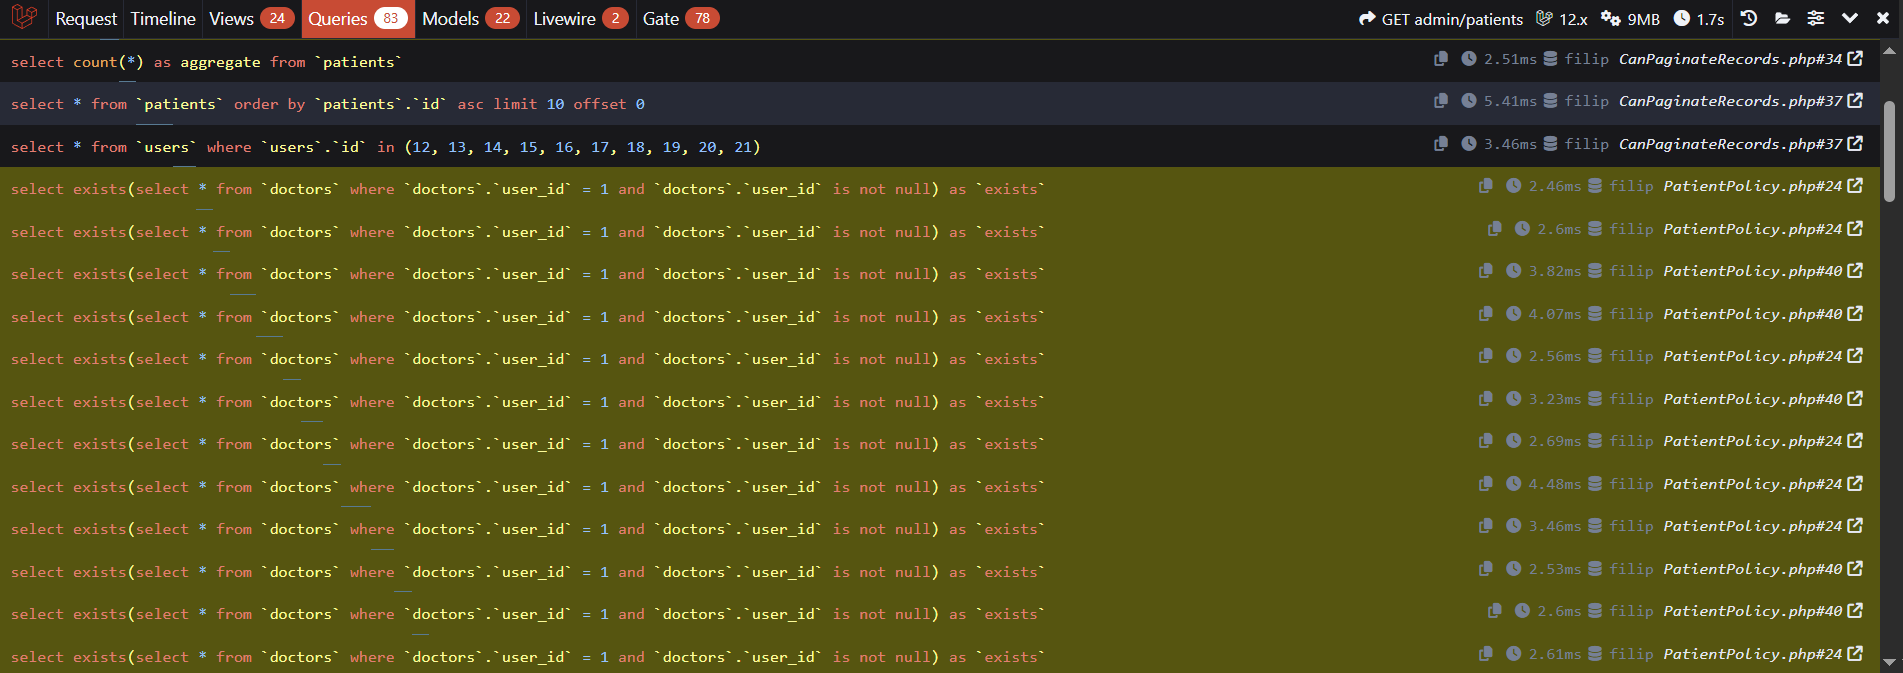Click the 5.41ms duration value

pyautogui.click(x=1510, y=101)
